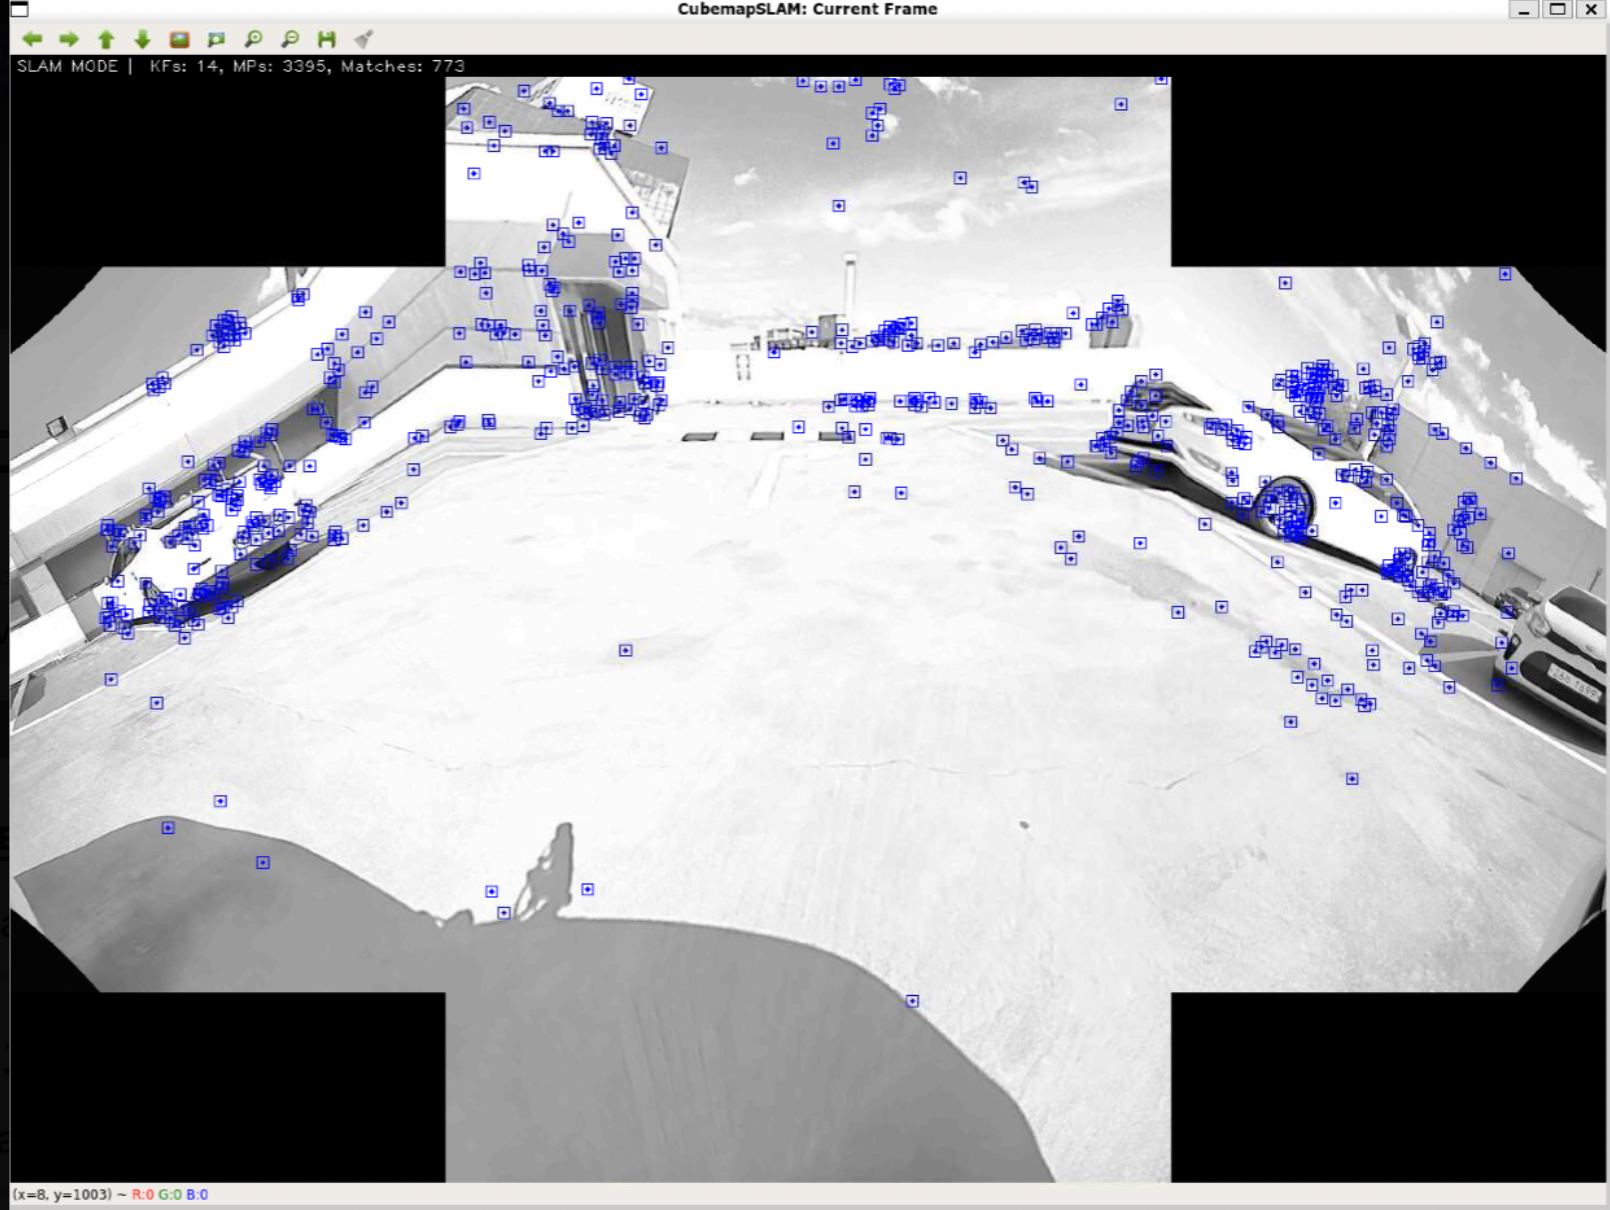Open the window menu icon in title bar
The image size is (1610, 1210).
pyautogui.click(x=19, y=9)
